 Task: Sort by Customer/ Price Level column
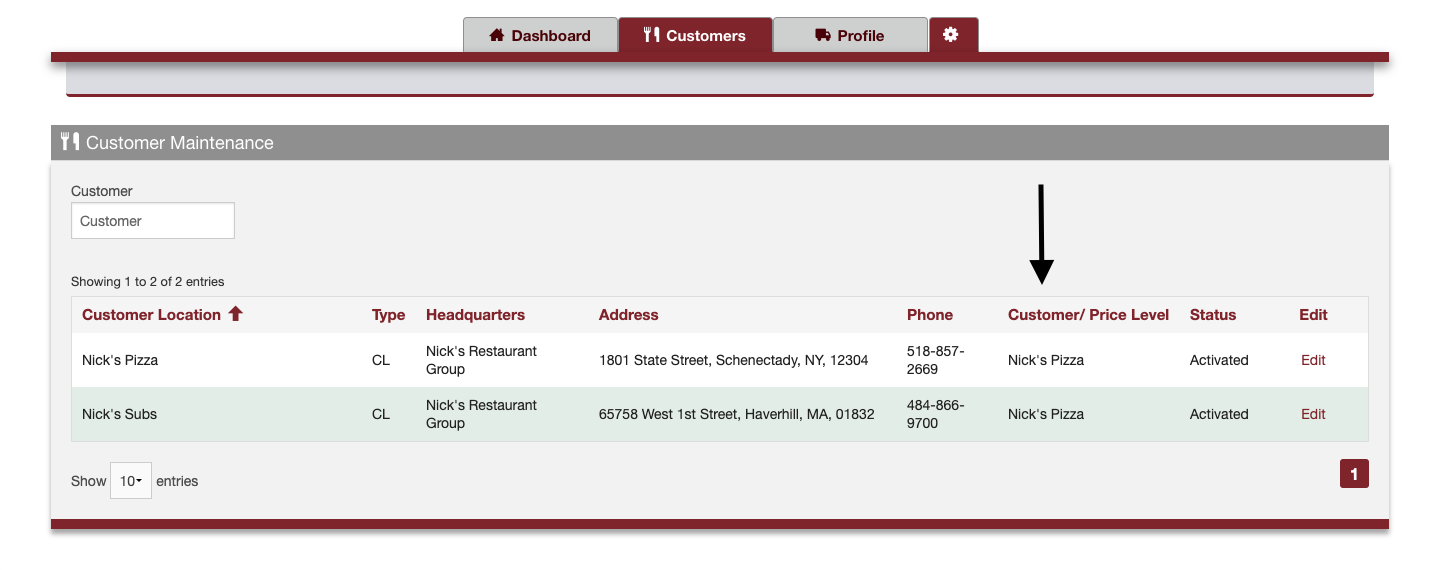coord(1088,314)
